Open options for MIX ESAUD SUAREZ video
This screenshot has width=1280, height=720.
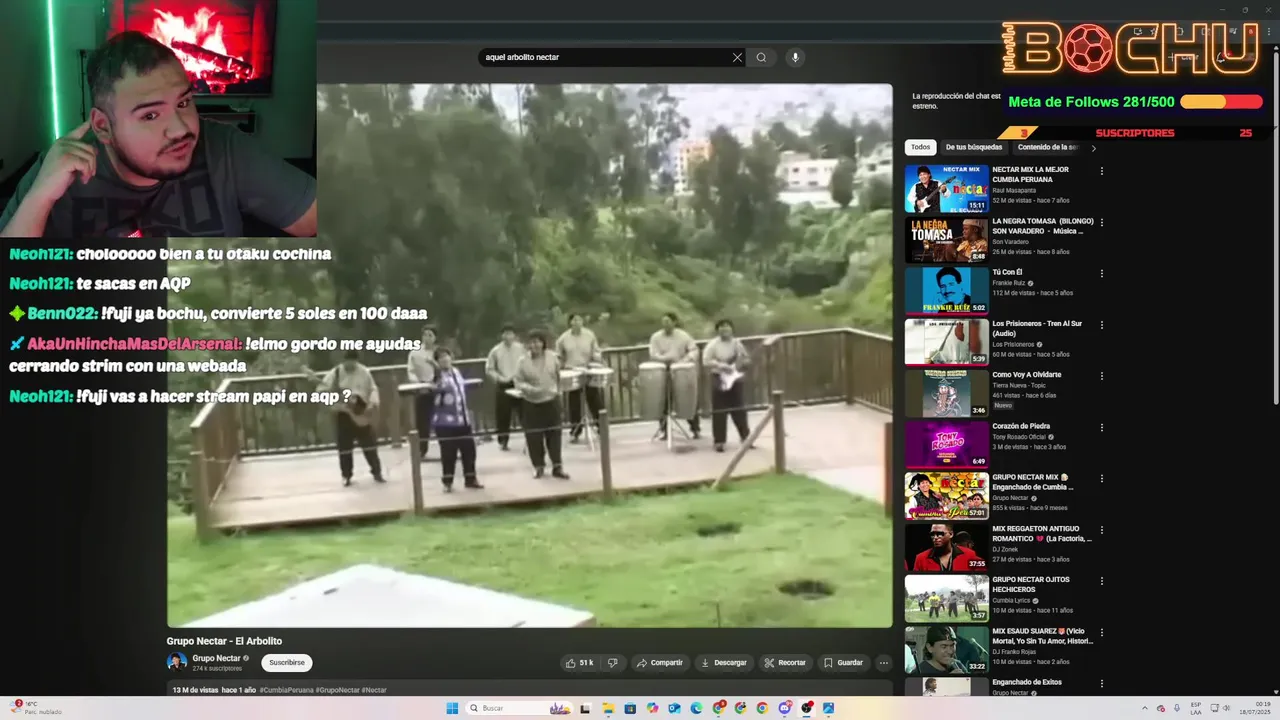1102,632
